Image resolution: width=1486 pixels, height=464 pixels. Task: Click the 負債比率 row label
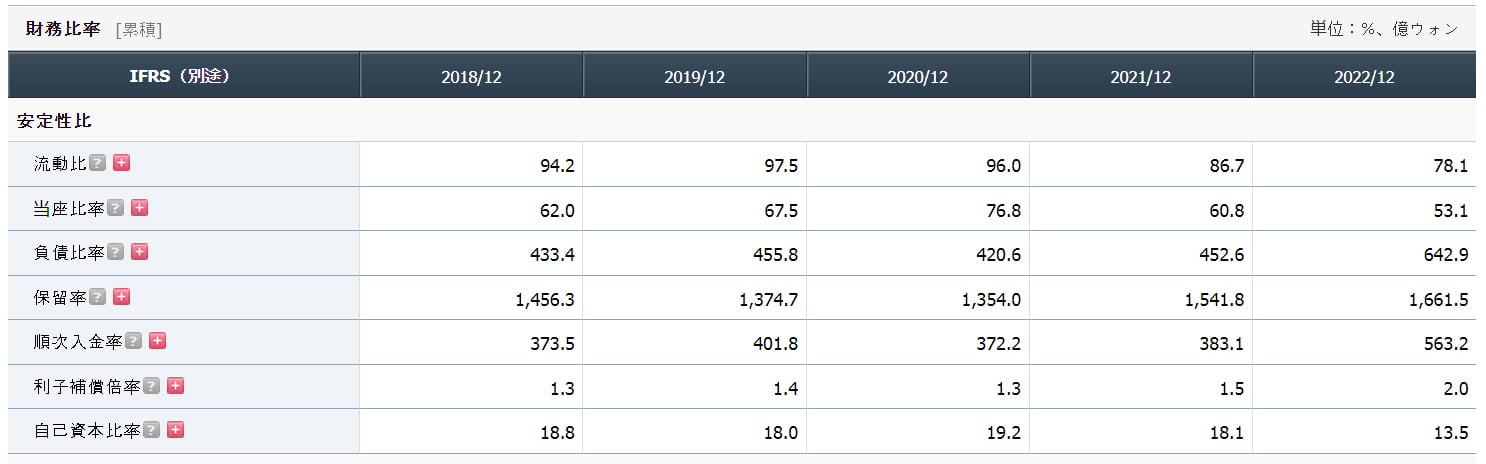point(69,253)
